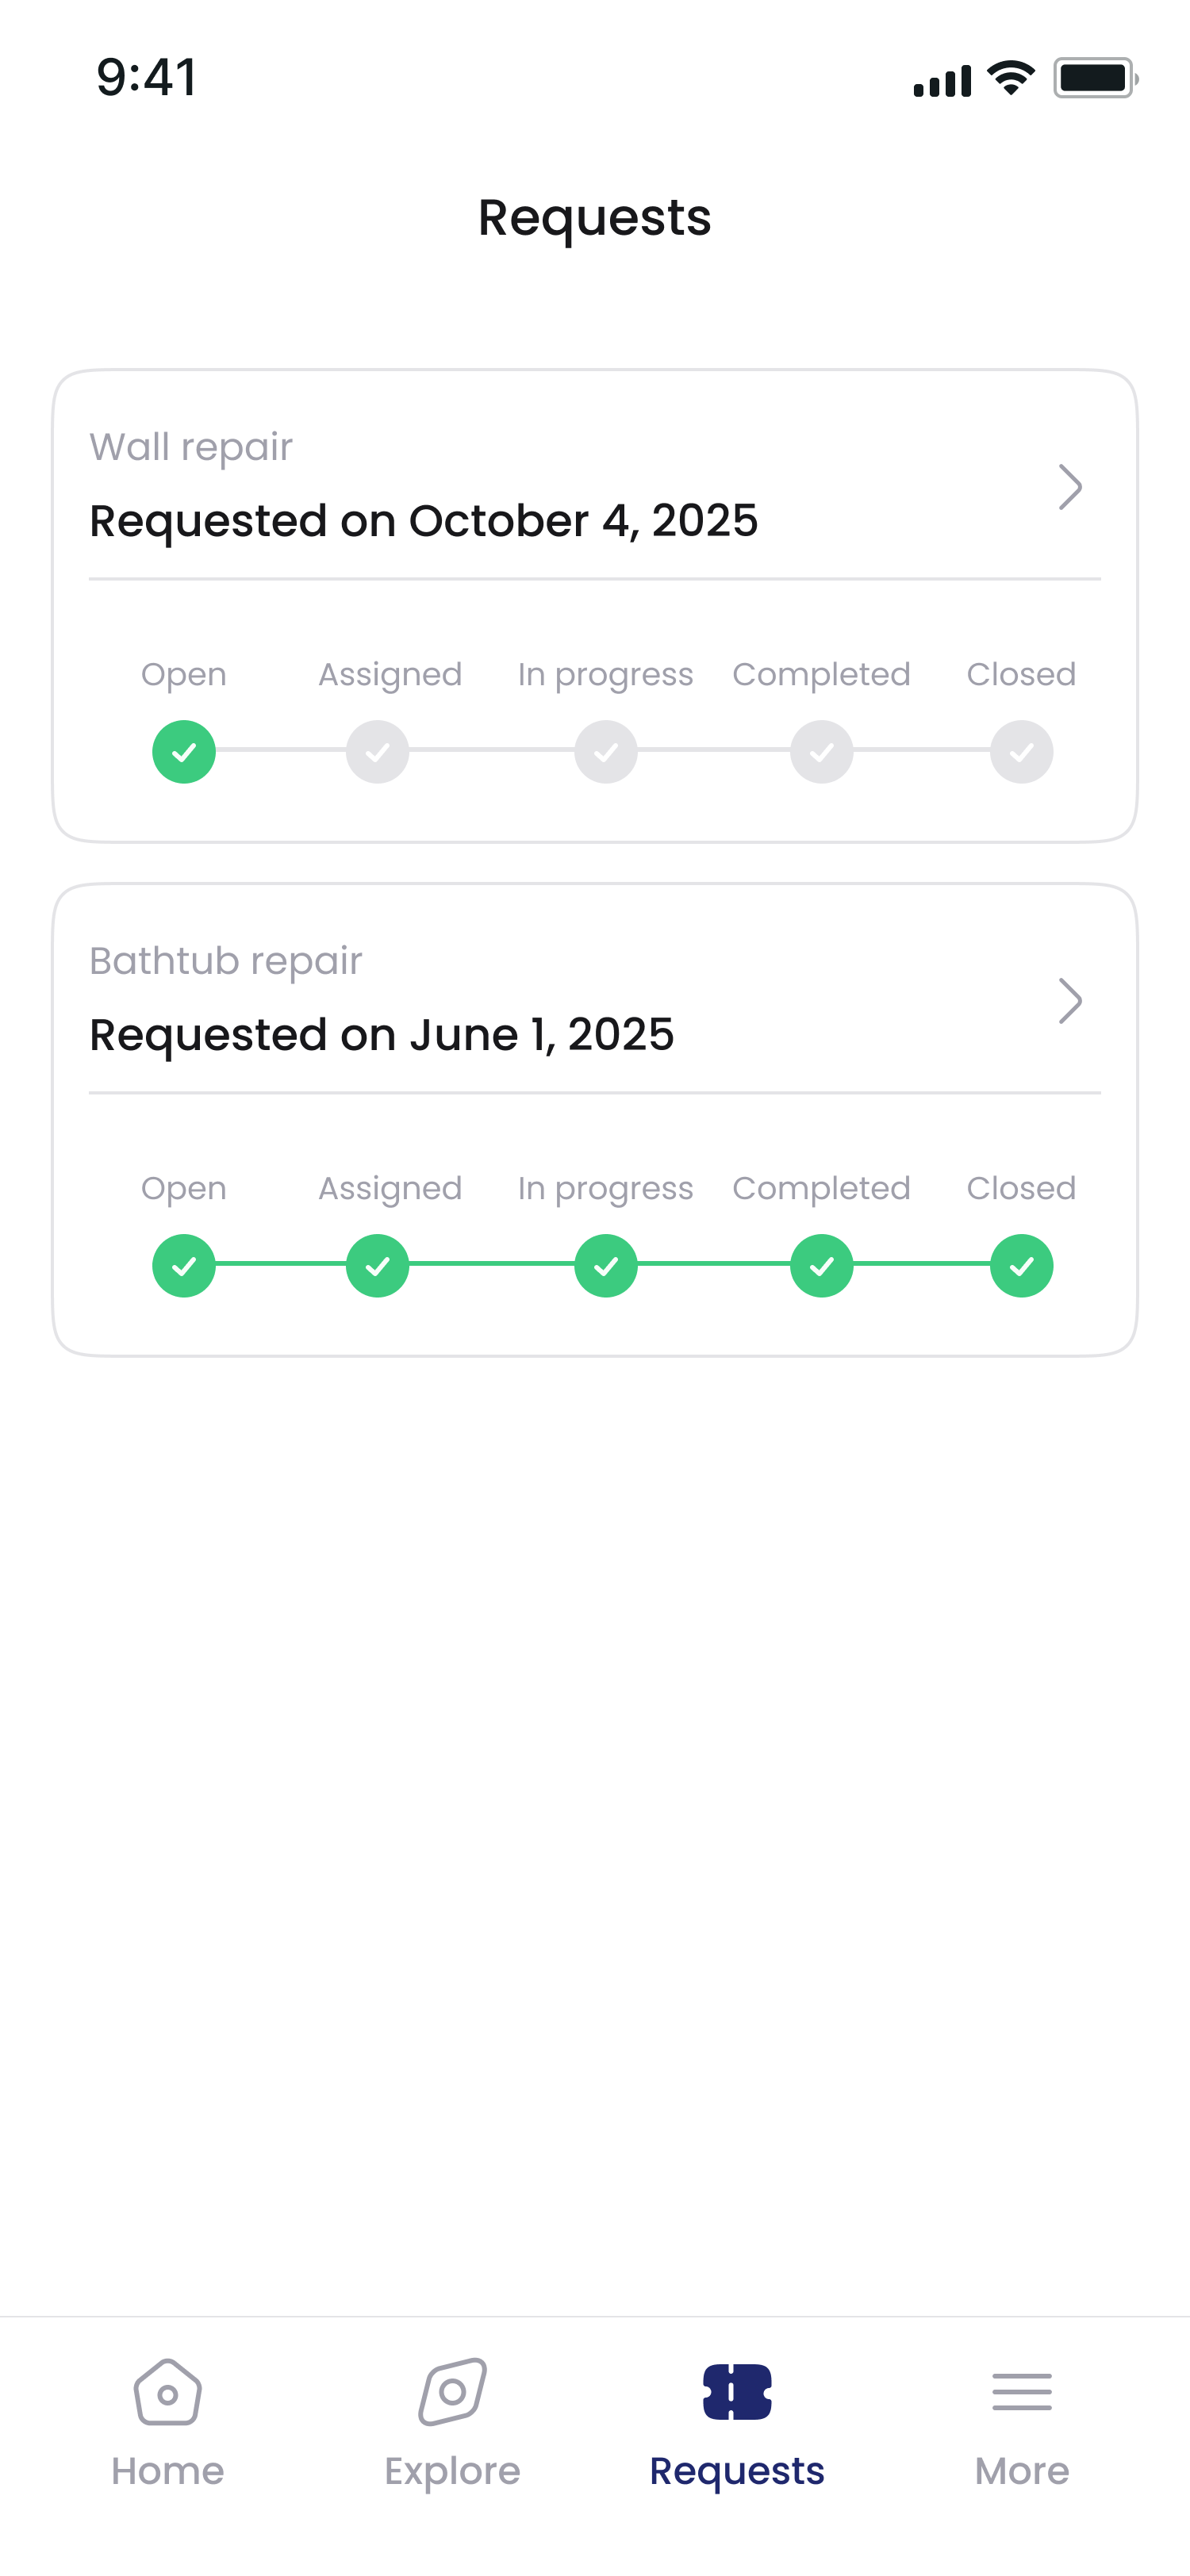Toggle Wall repair's Closed step checkmark
This screenshot has width=1190, height=2576.
[1021, 752]
